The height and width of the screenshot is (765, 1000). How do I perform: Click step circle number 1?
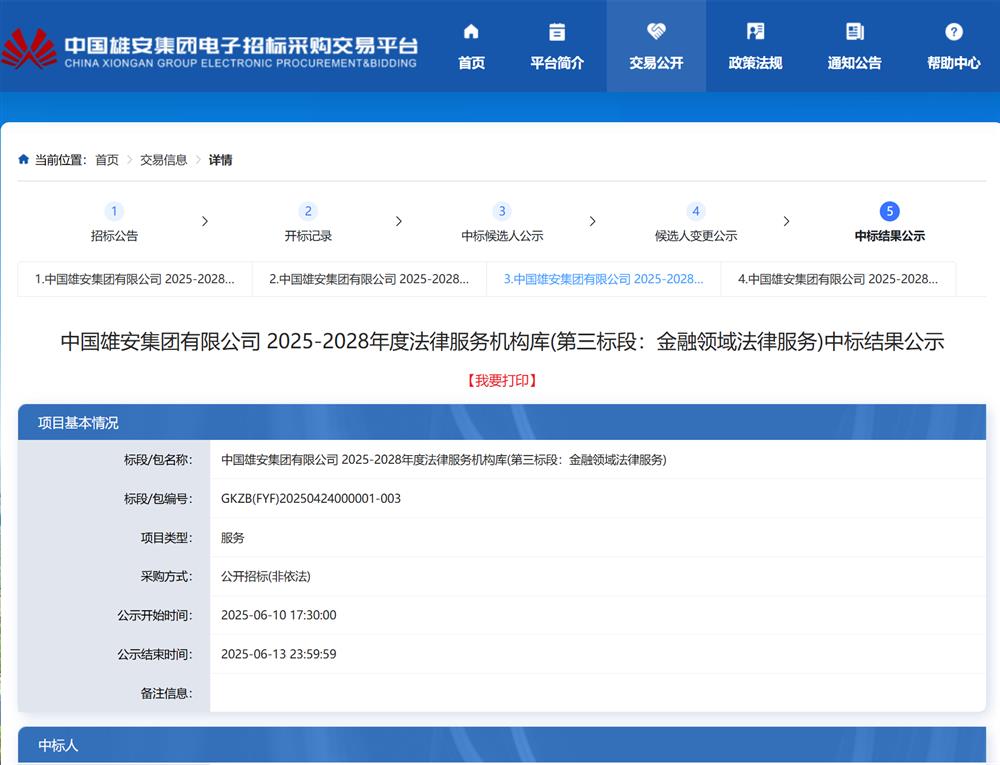[x=114, y=211]
